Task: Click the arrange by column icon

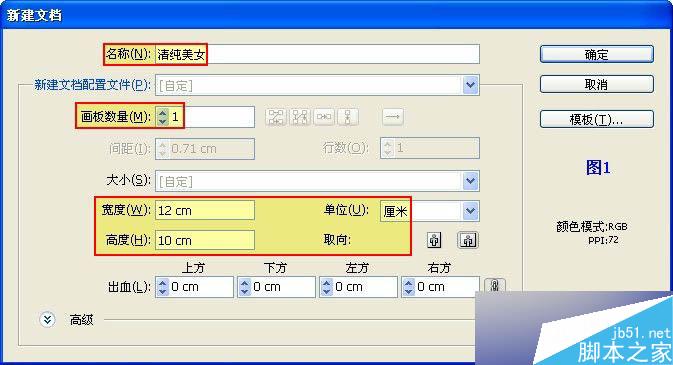Action: [348, 117]
